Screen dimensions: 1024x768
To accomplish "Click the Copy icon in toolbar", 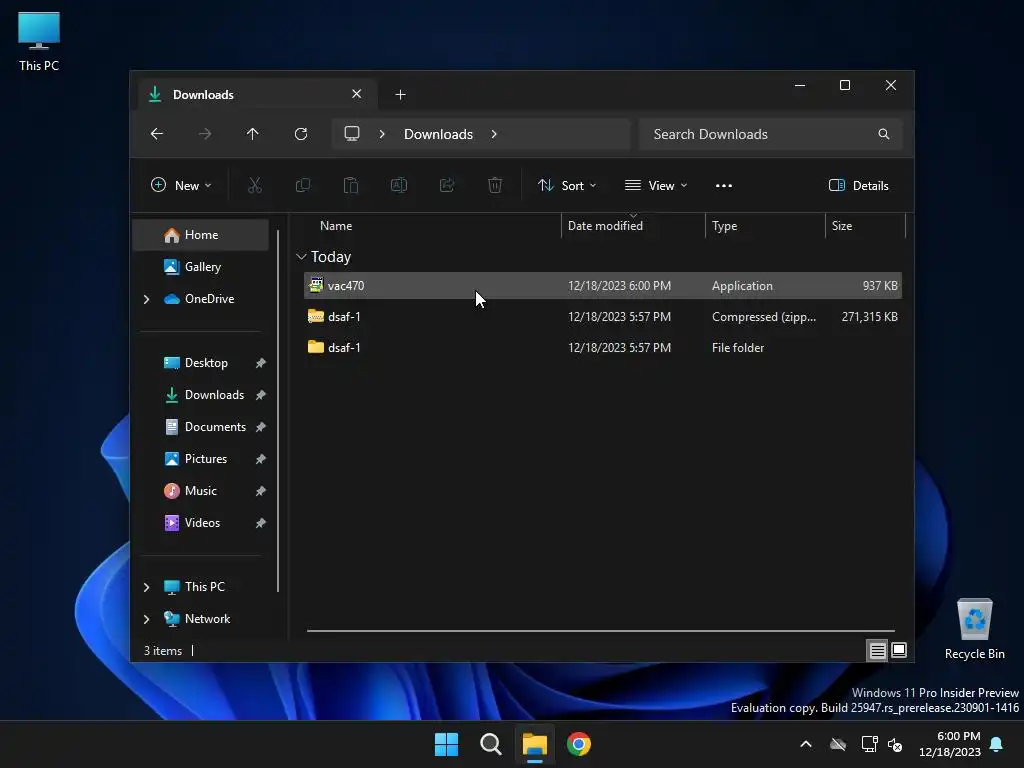I will coord(303,185).
